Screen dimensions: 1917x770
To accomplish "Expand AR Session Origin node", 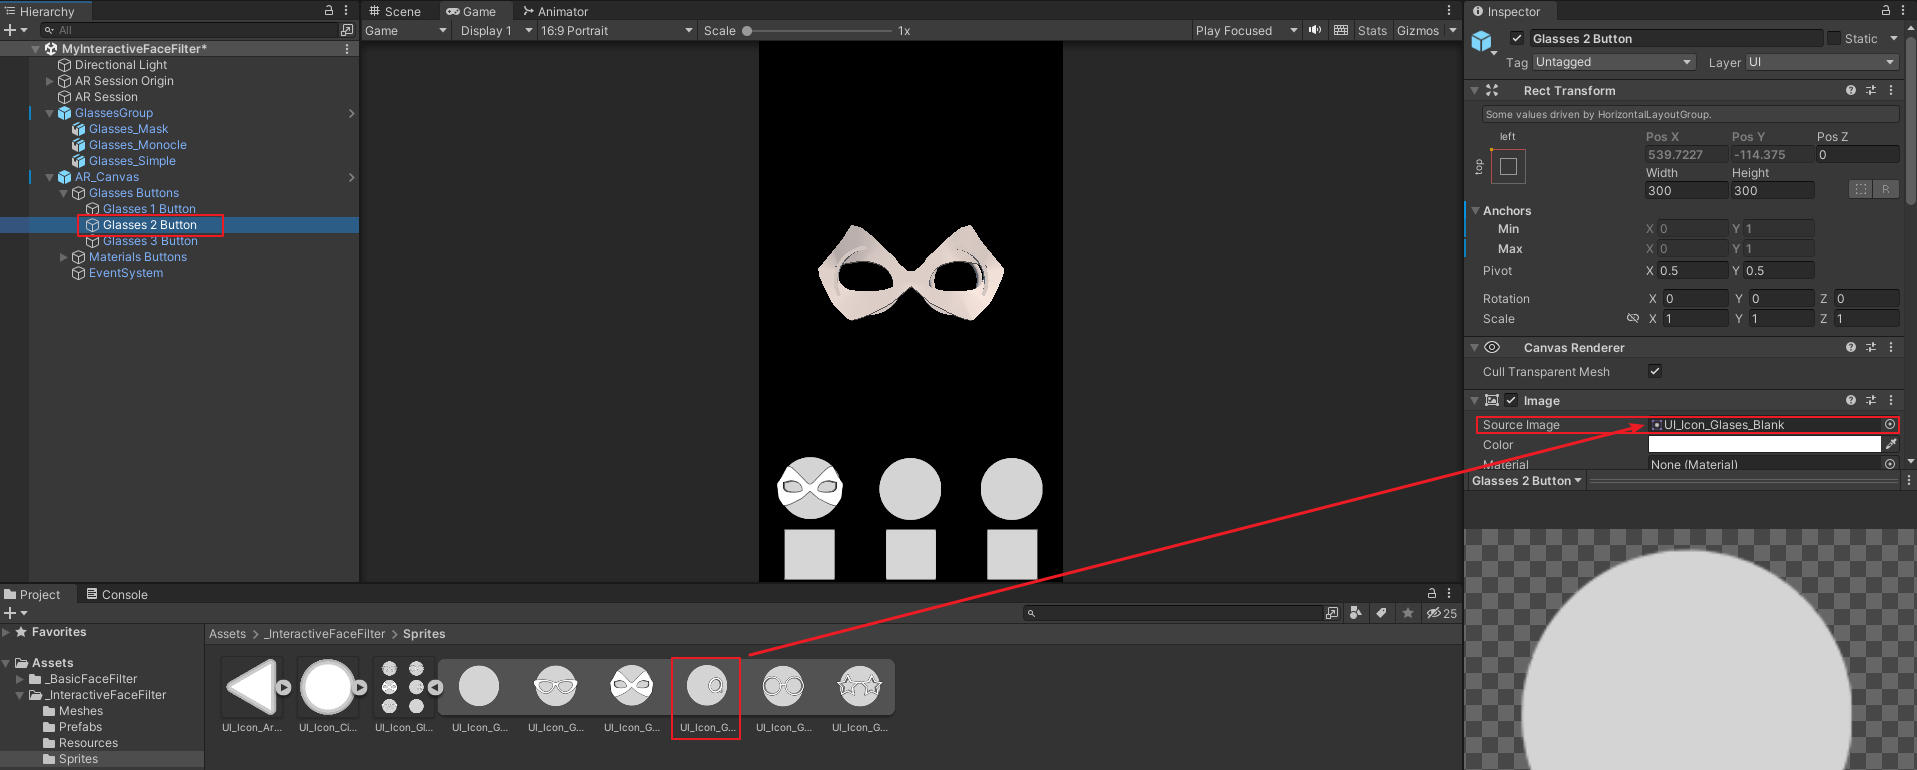I will click(50, 81).
